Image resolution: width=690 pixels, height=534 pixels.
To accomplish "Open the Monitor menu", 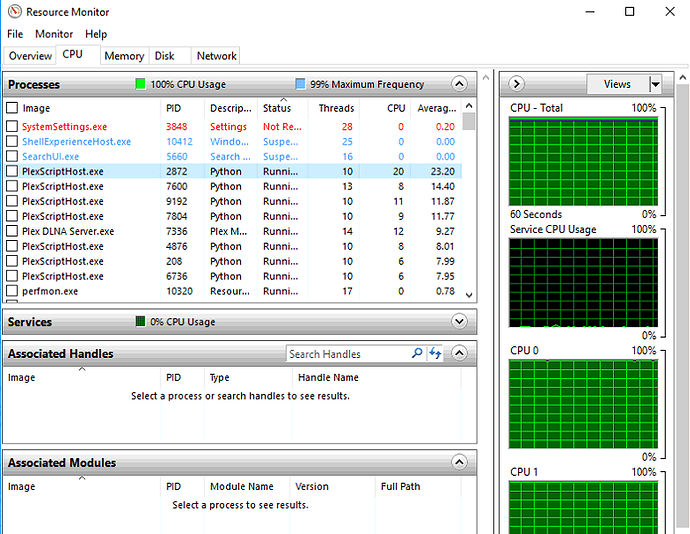I will pos(54,34).
